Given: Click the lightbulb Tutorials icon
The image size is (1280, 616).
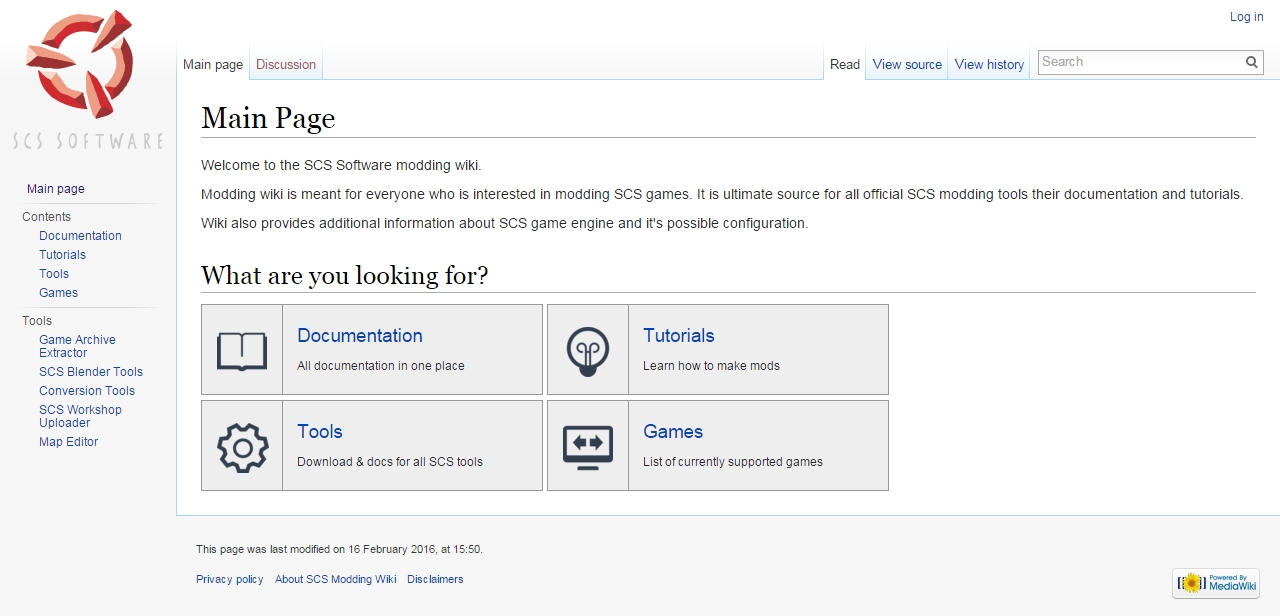Looking at the screenshot, I should (x=588, y=350).
